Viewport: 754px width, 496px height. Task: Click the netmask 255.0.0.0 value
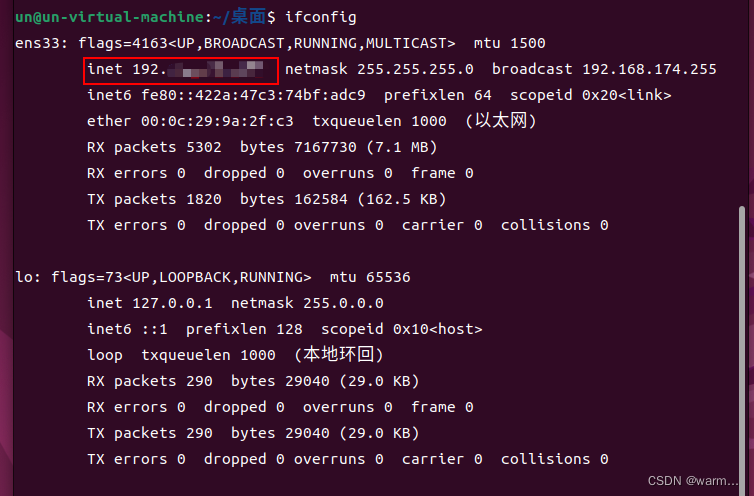[x=307, y=303]
